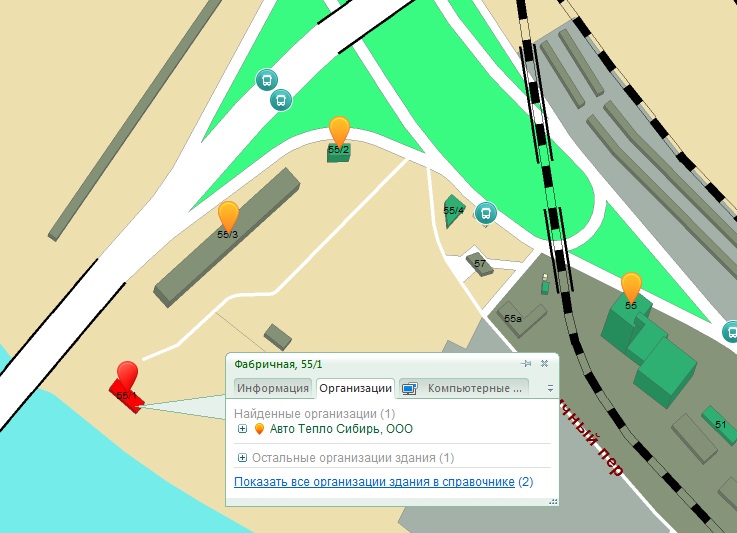737x533 pixels.
Task: Click the lower of the two adjacent bus stop icons
Action: coord(281,100)
